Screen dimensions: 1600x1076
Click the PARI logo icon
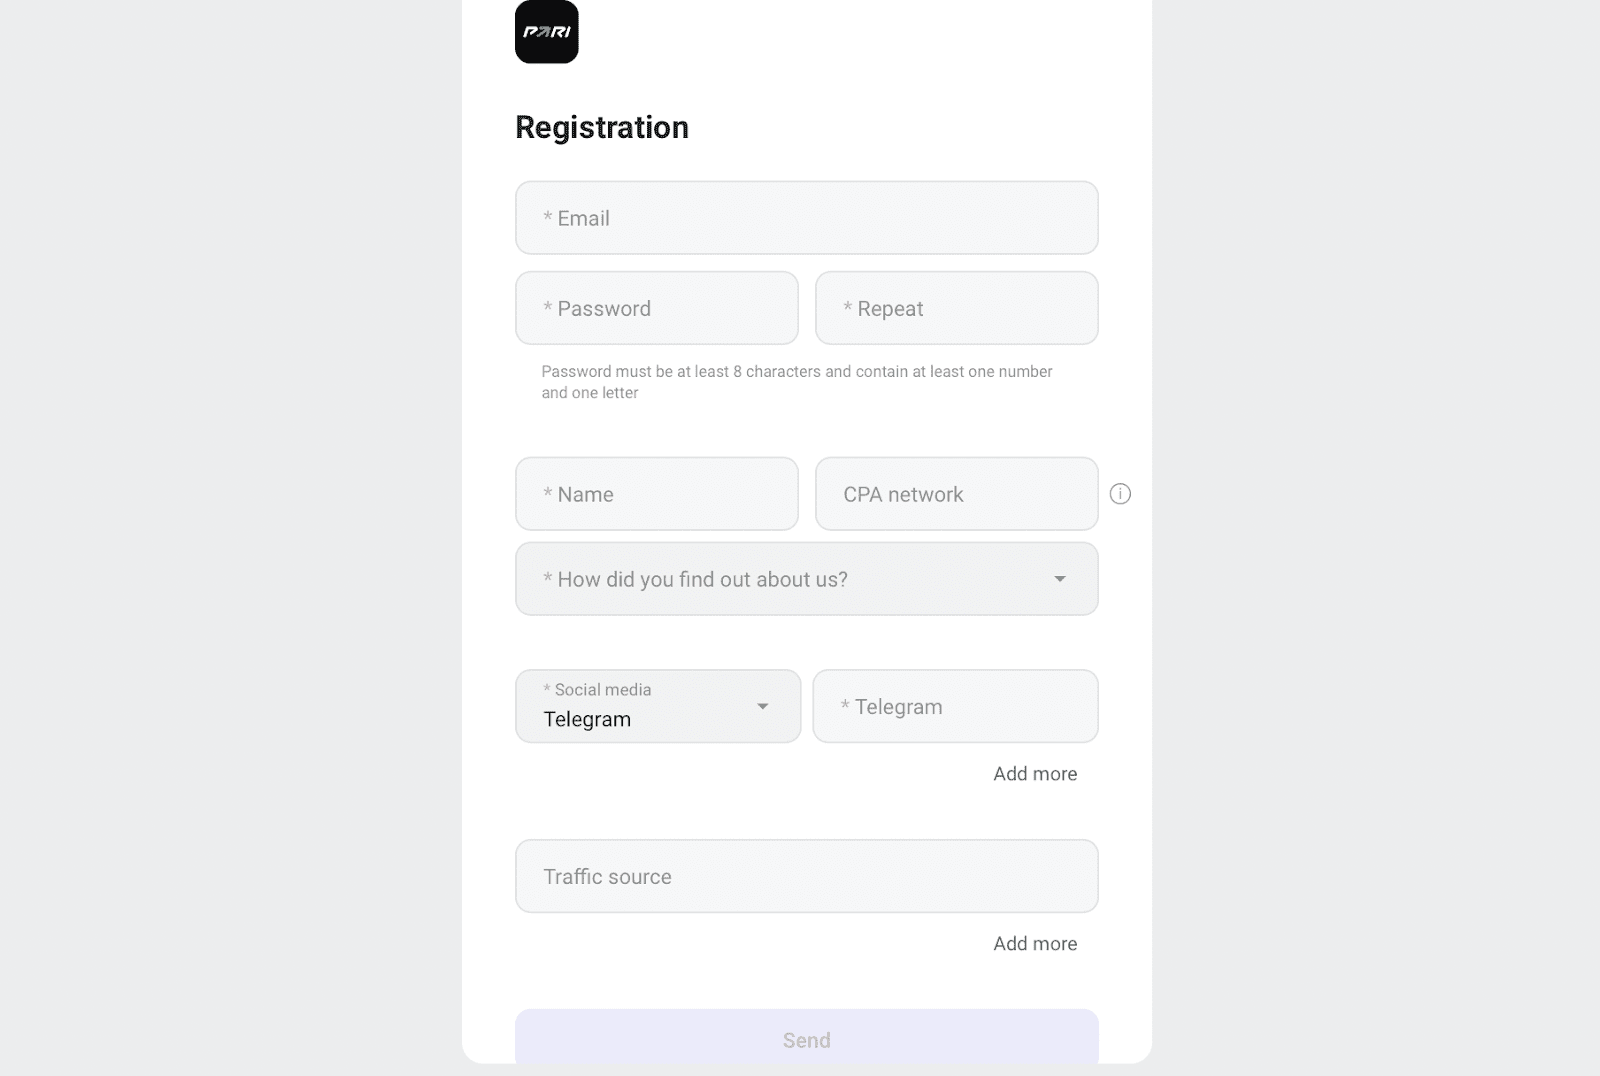tap(546, 32)
